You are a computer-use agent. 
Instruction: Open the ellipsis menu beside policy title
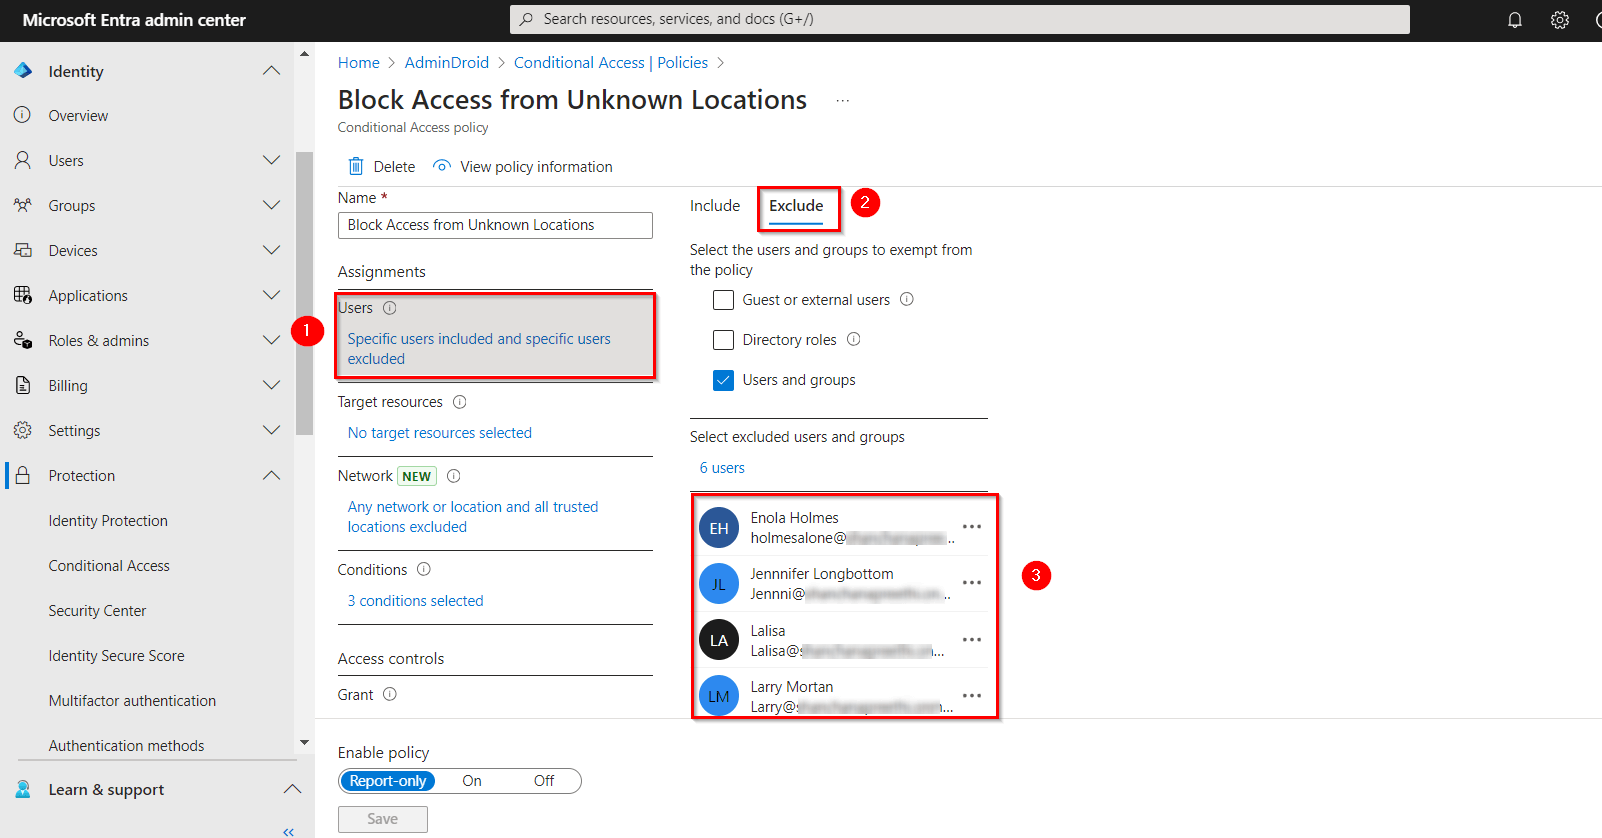(843, 101)
